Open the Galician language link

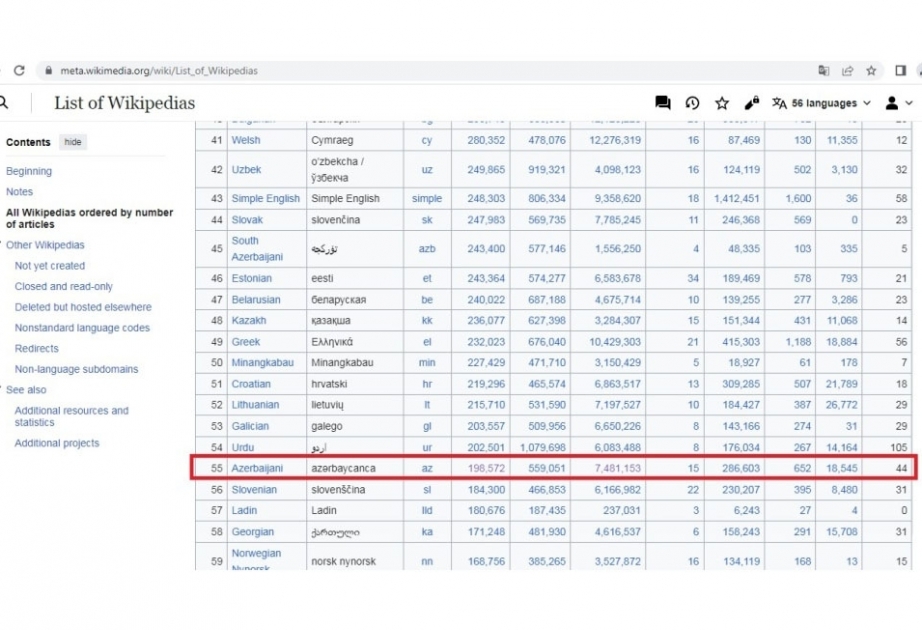[x=250, y=426]
